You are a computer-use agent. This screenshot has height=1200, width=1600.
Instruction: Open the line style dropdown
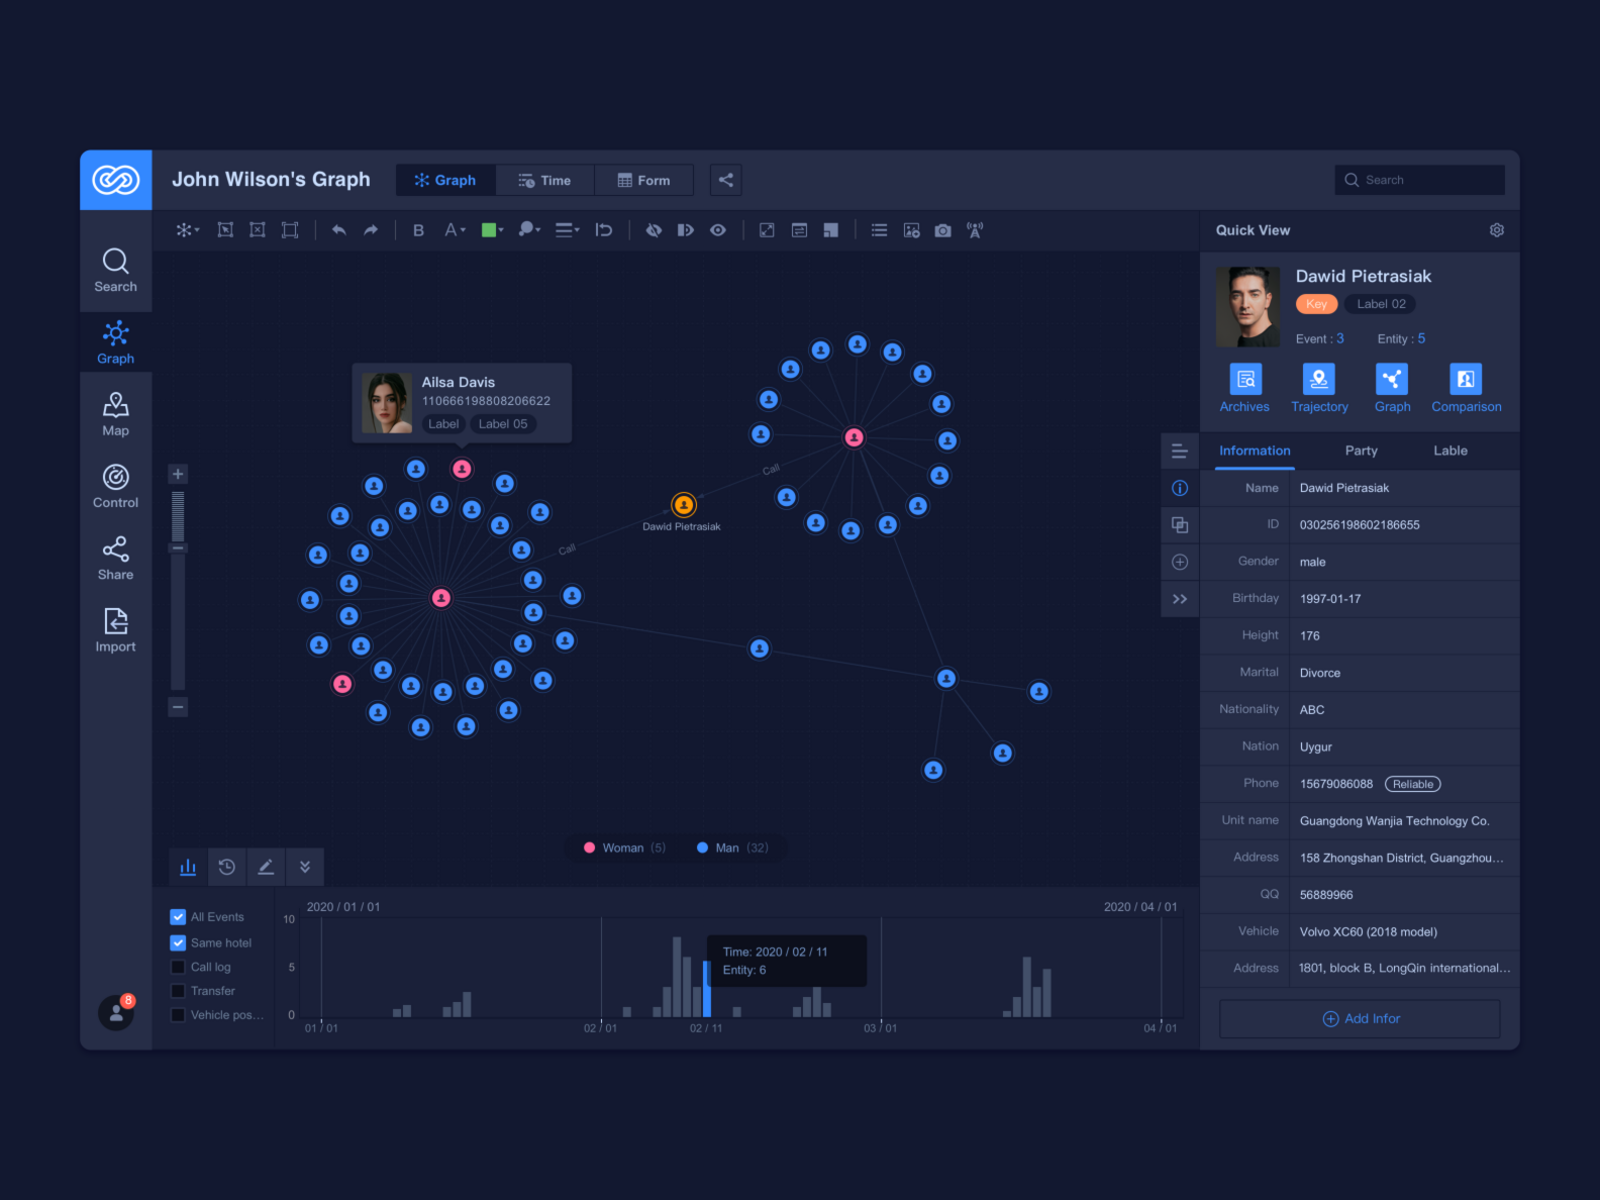pos(567,230)
